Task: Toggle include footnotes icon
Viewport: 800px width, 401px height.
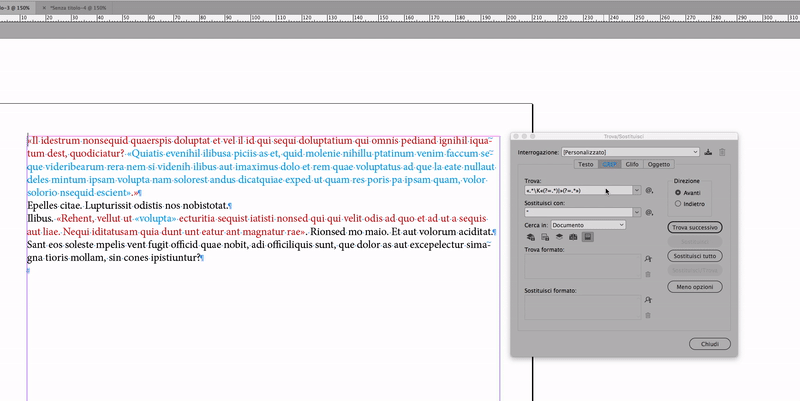Action: pos(588,237)
